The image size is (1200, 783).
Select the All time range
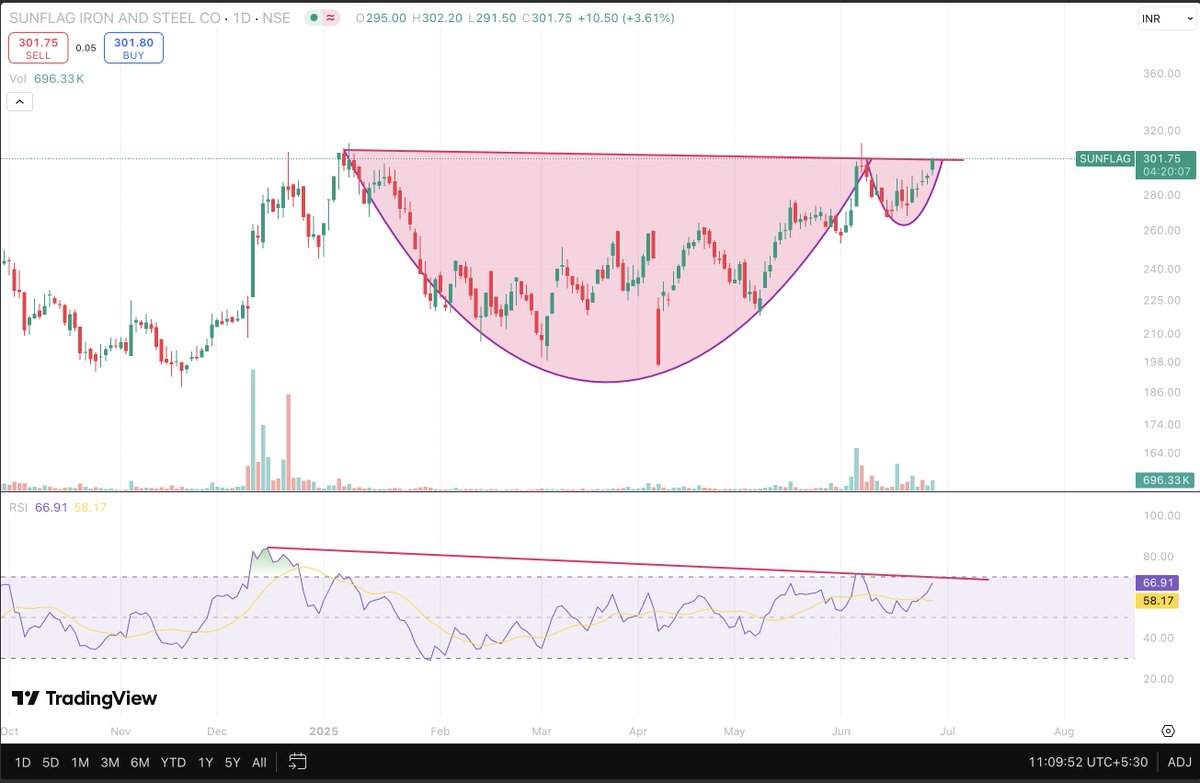[259, 762]
